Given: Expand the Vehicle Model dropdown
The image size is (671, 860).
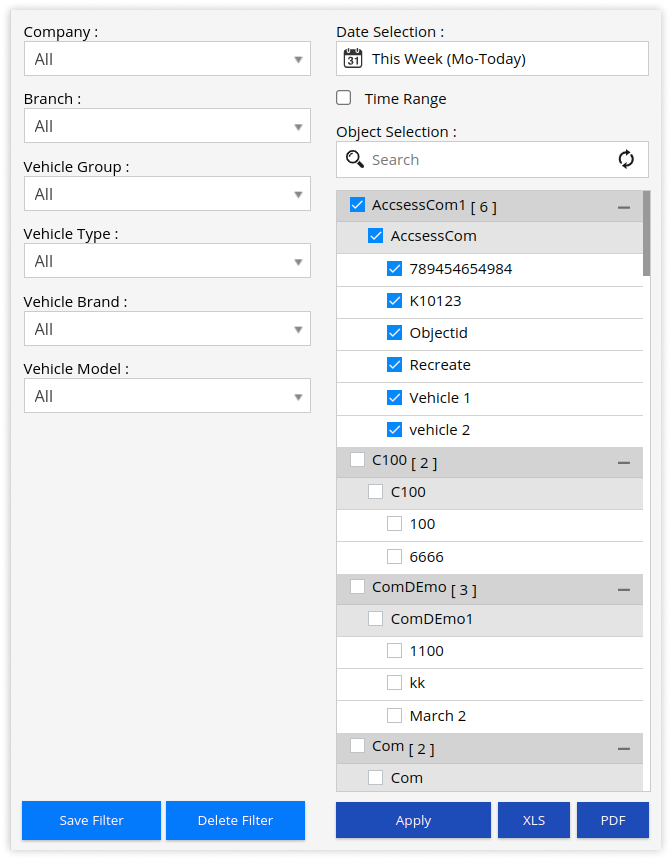Looking at the screenshot, I should (x=167, y=396).
